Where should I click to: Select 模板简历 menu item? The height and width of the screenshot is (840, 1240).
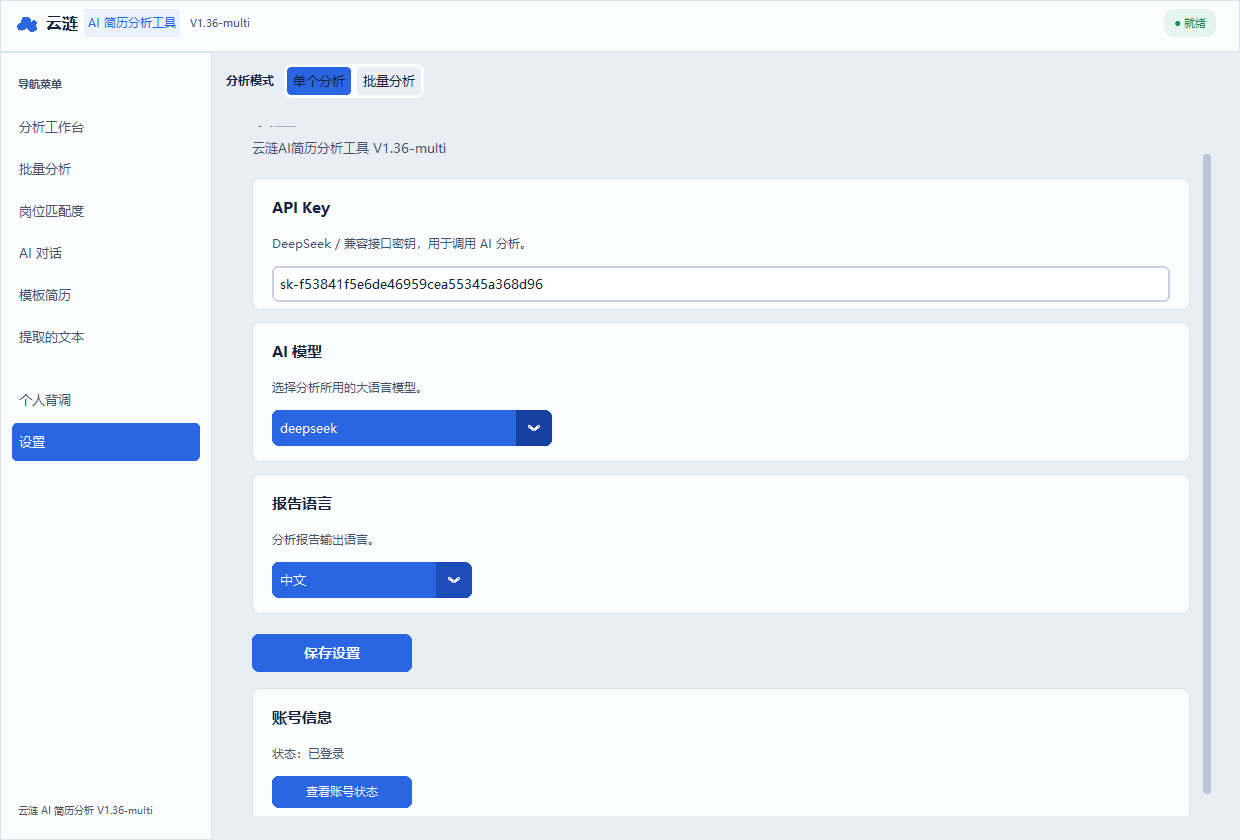coord(106,296)
